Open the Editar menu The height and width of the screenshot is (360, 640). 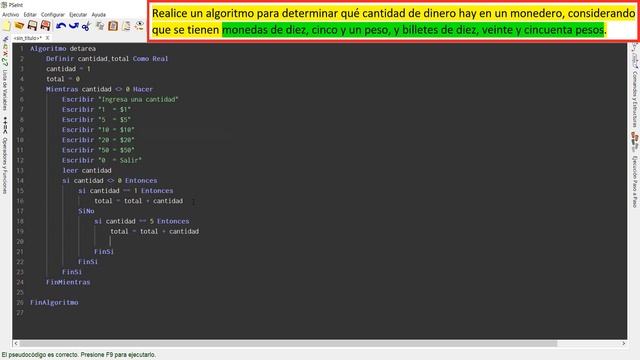click(x=30, y=15)
